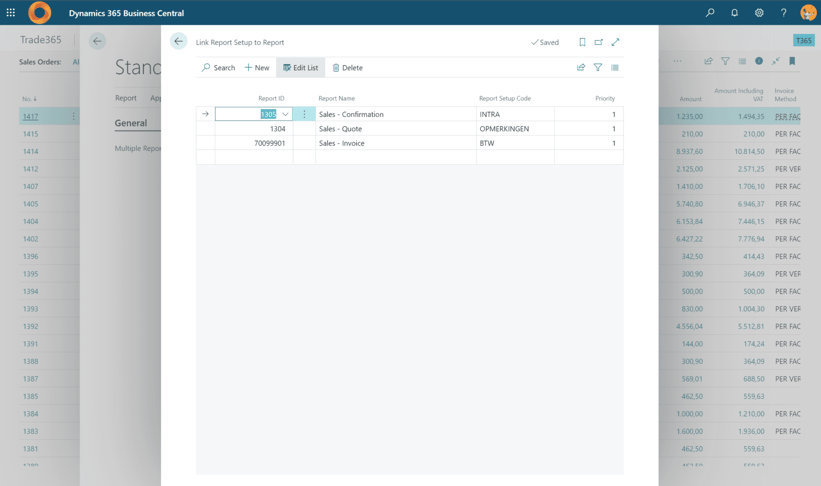This screenshot has height=486, width=821.
Task: Sort background list by No. column
Action: tap(29, 99)
